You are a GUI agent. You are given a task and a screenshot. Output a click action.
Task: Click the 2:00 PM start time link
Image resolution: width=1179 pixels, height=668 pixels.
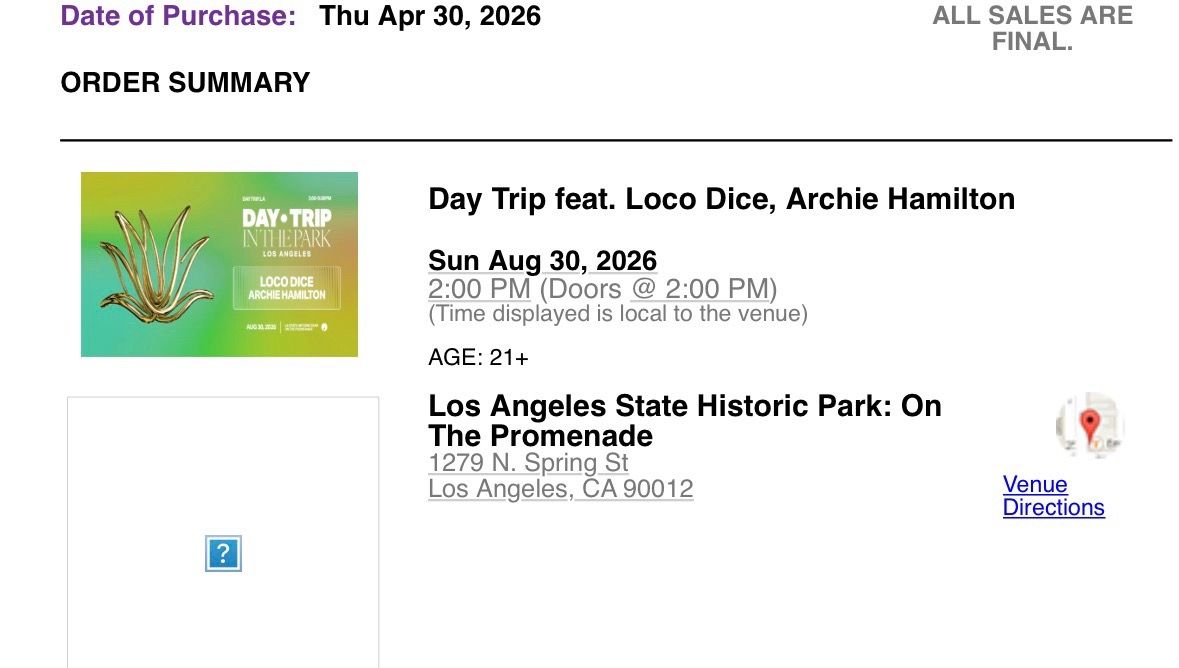click(x=480, y=289)
